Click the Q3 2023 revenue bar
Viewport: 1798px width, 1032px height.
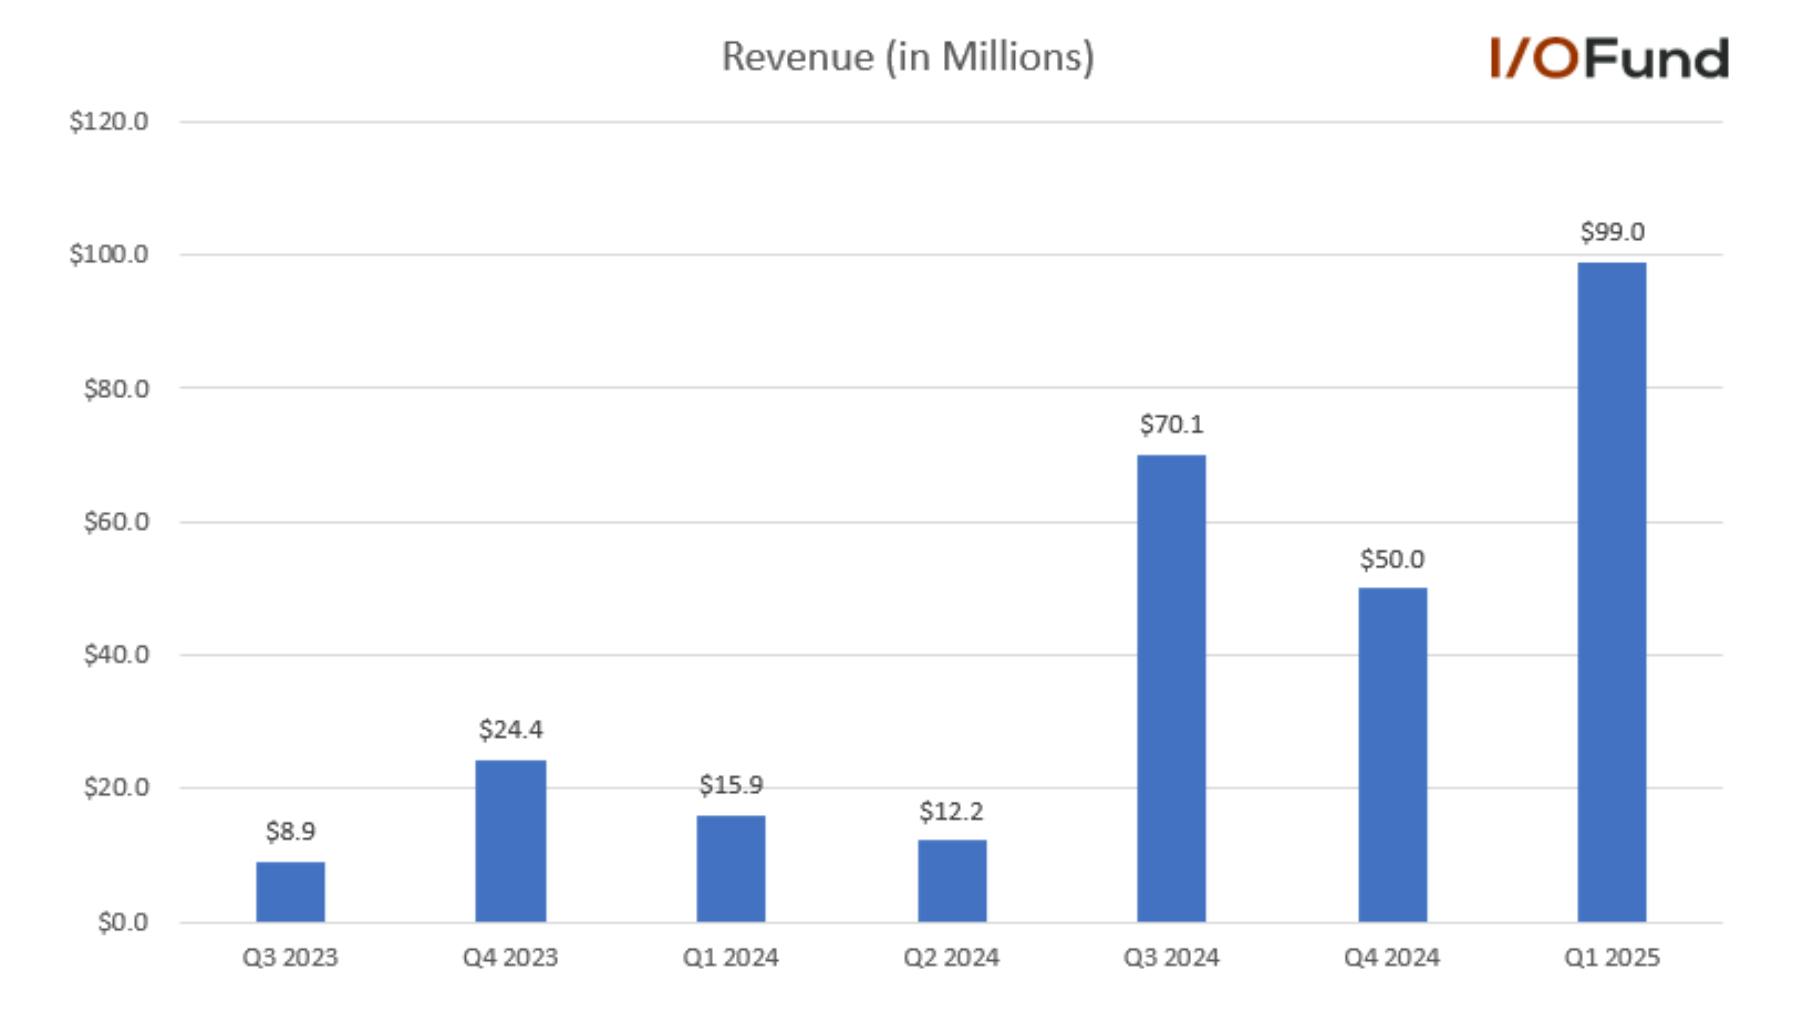click(290, 891)
